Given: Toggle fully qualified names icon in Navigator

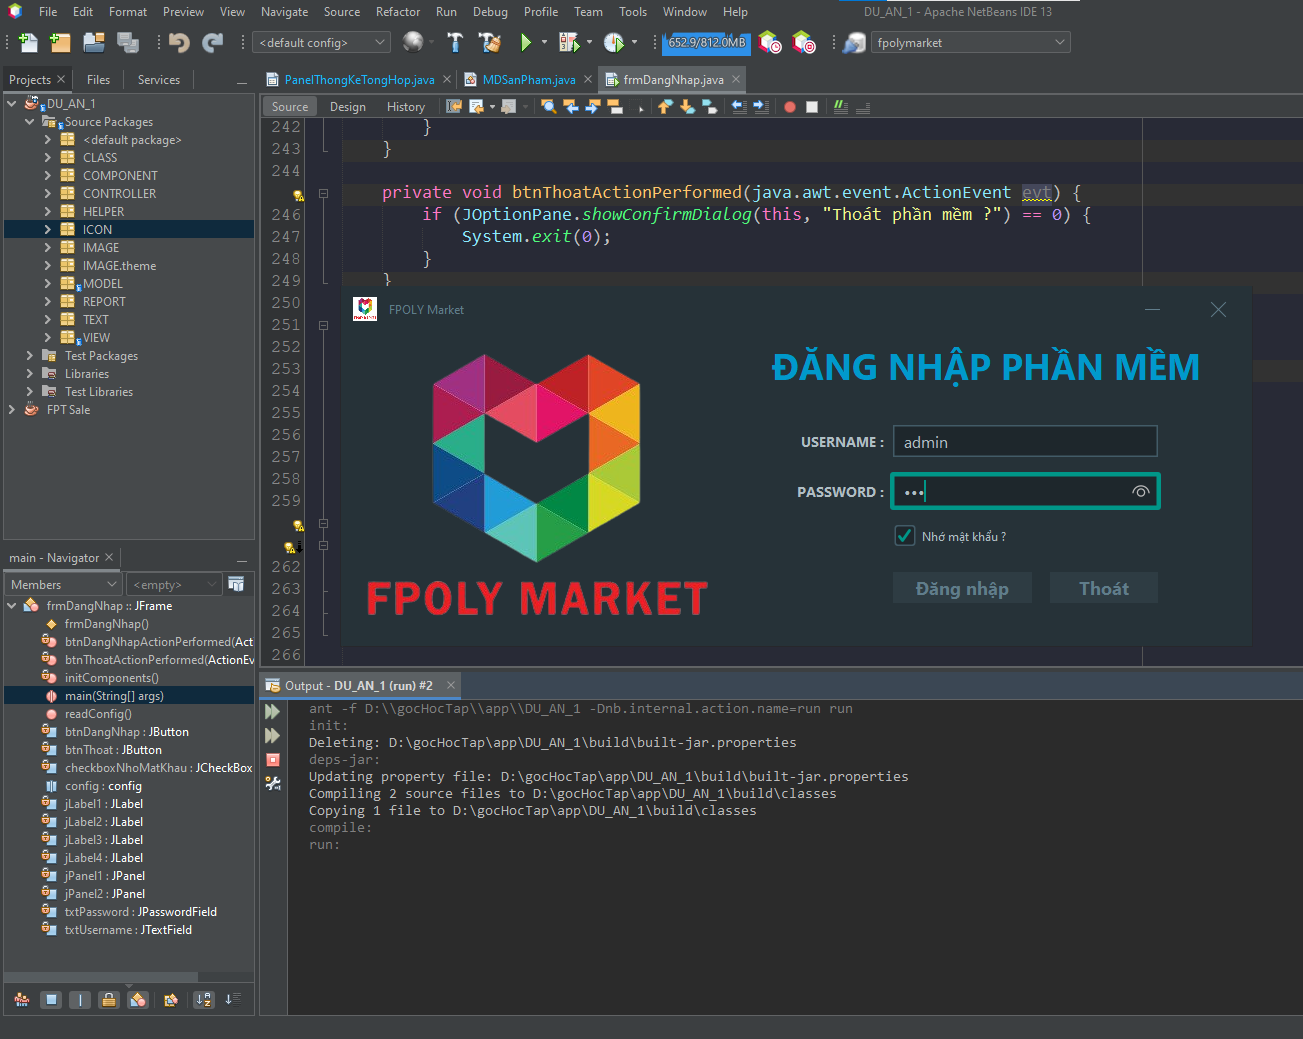Looking at the screenshot, I should click(x=171, y=999).
